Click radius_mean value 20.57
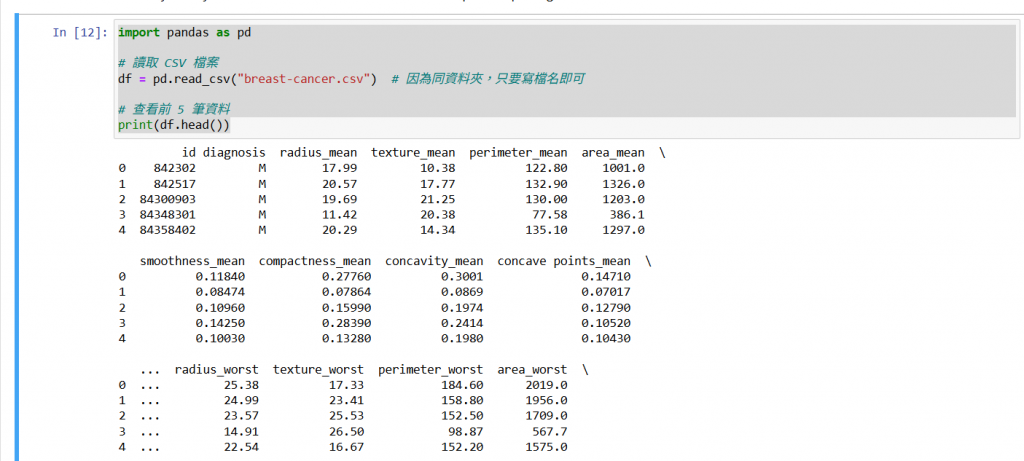This screenshot has height=461, width=1024. (340, 183)
